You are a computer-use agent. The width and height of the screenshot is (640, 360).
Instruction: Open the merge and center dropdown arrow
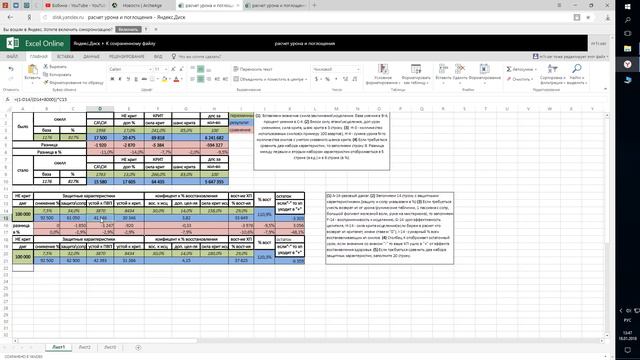click(x=306, y=79)
